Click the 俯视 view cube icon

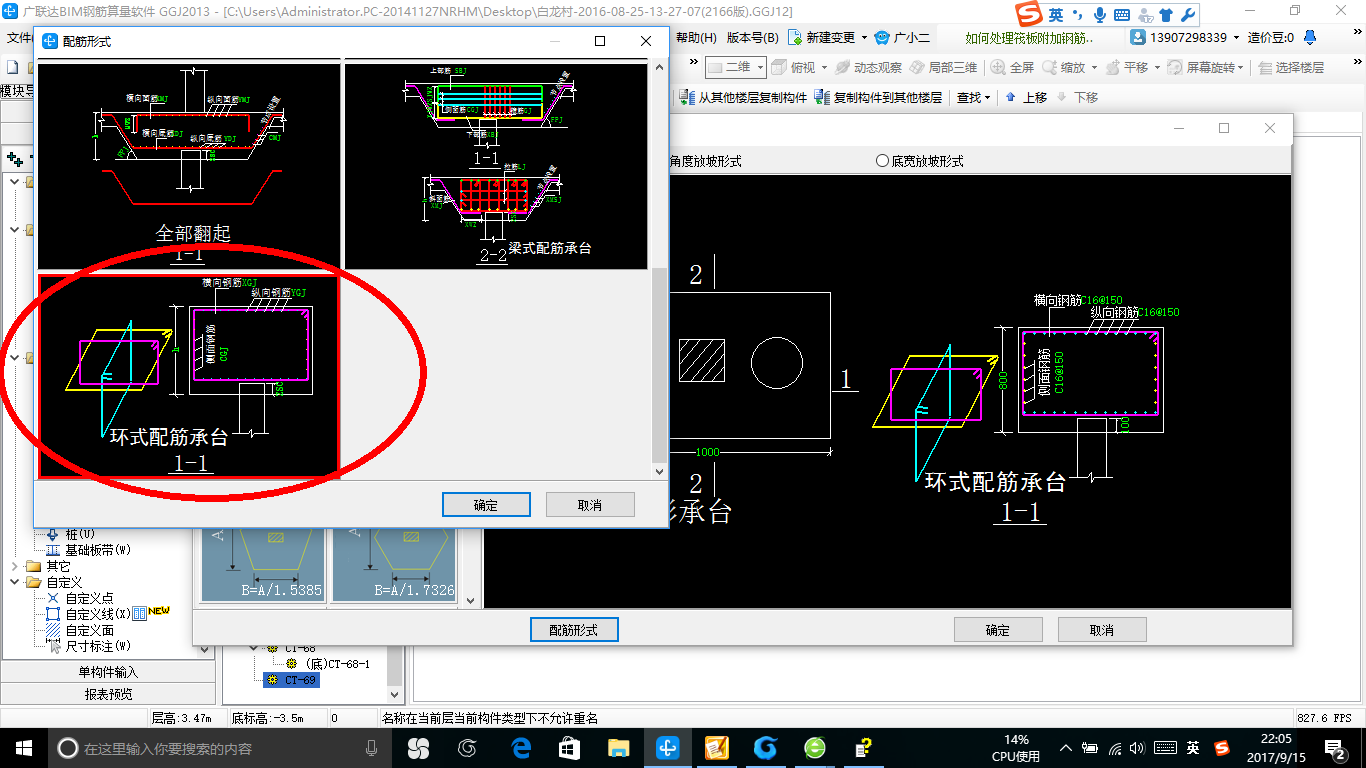click(x=780, y=67)
